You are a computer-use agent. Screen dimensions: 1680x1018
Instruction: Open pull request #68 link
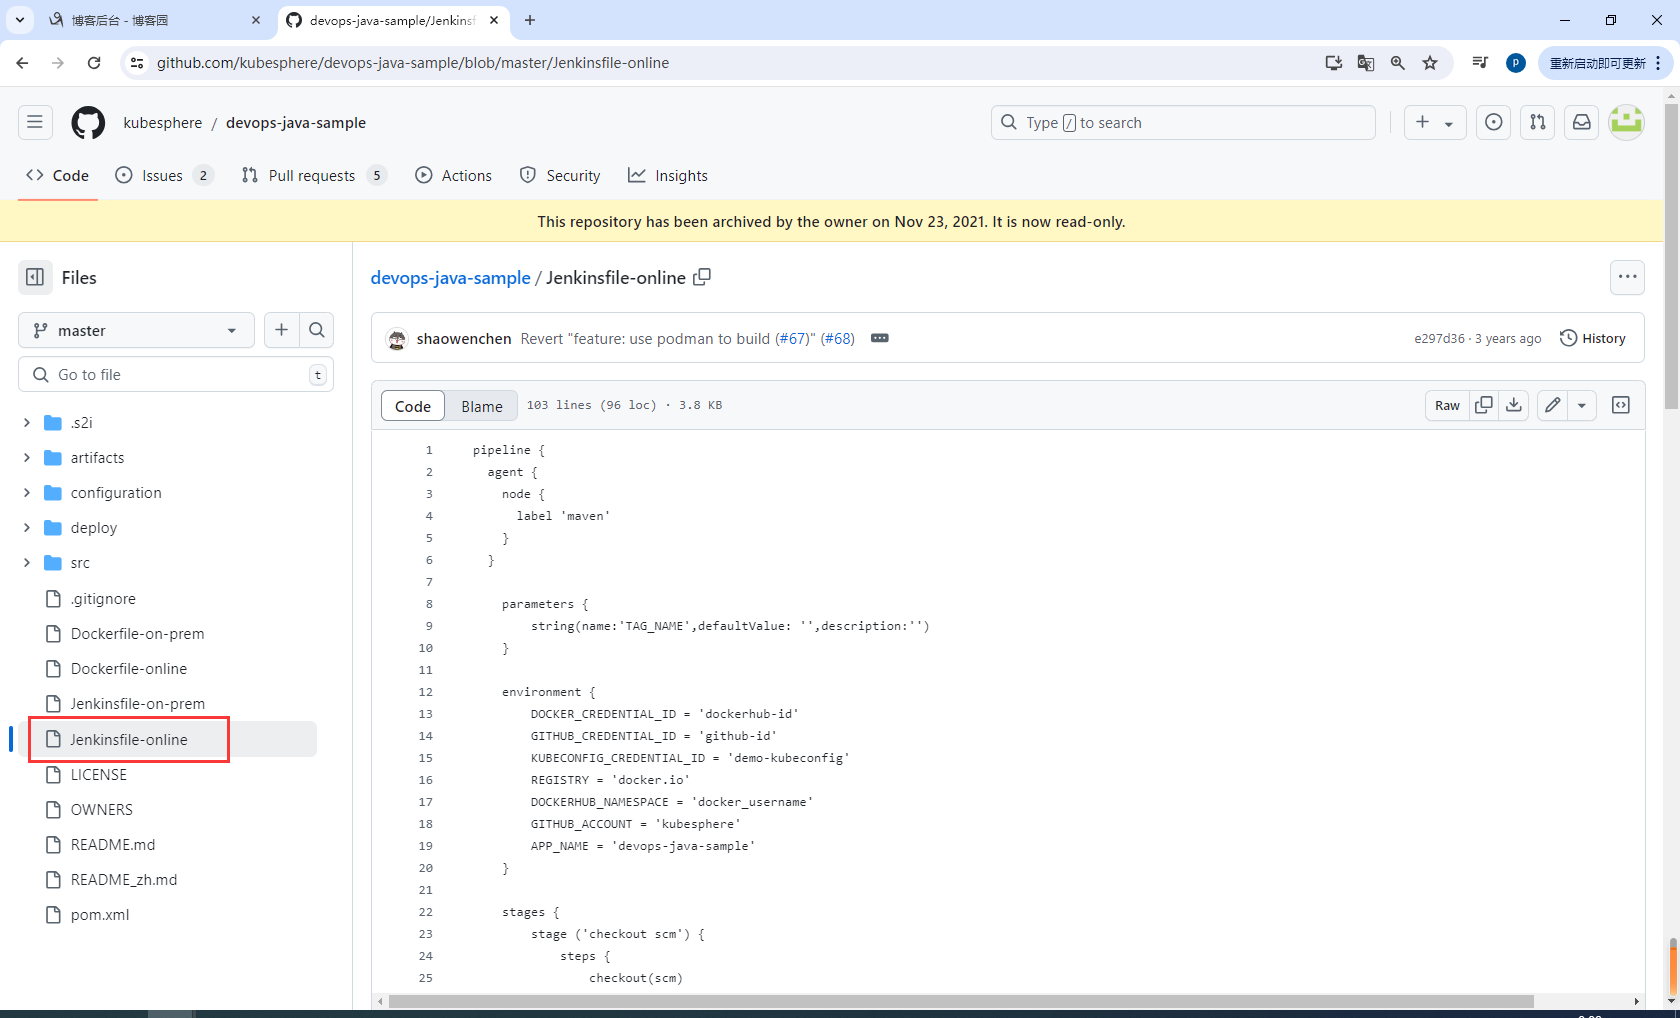point(838,339)
